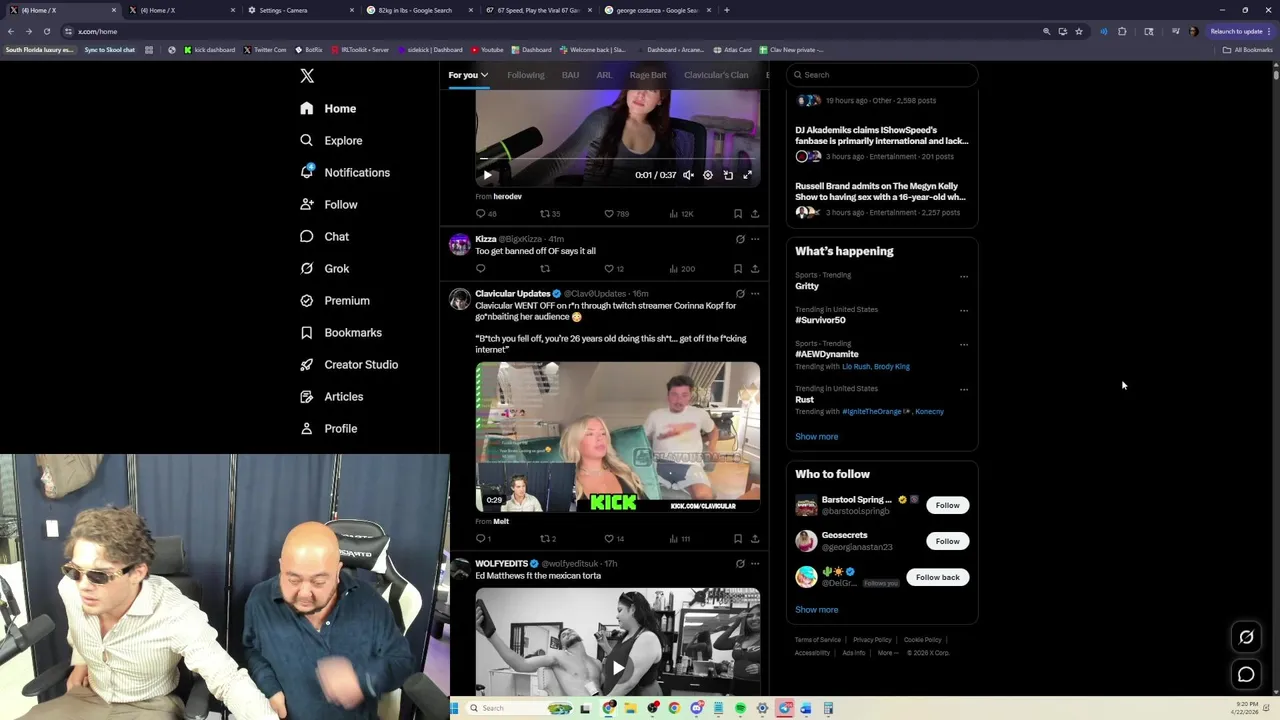Enter picture-in-picture on herodev video

click(728, 175)
